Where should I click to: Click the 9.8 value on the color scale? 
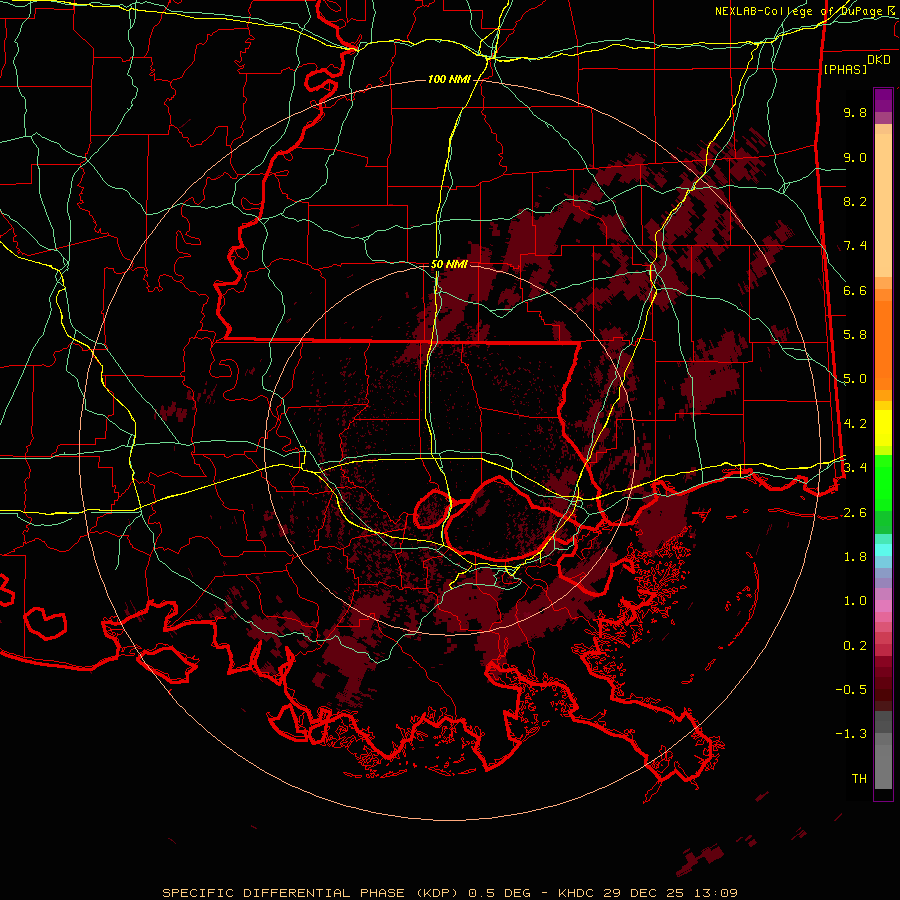pos(855,112)
